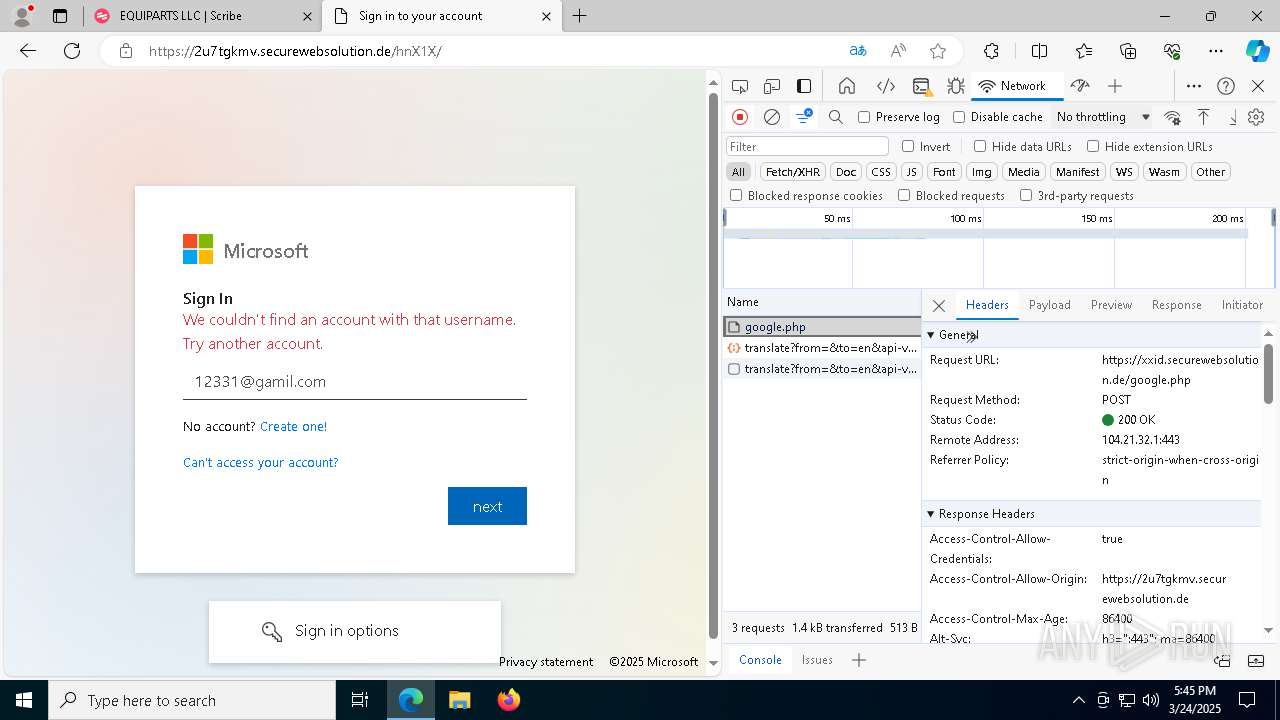
Task: Open DevTools customize ellipsis menu
Action: (x=1194, y=86)
